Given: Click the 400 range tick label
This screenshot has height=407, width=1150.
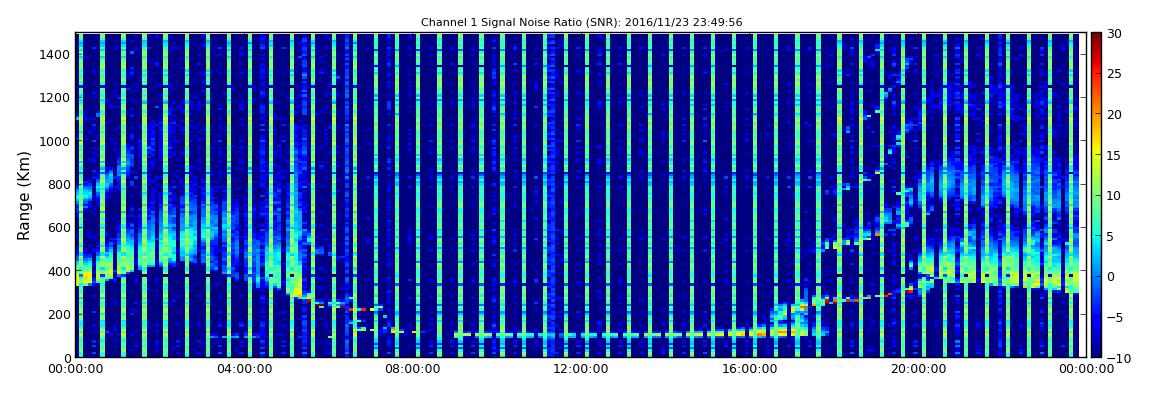Looking at the screenshot, I should tap(60, 271).
